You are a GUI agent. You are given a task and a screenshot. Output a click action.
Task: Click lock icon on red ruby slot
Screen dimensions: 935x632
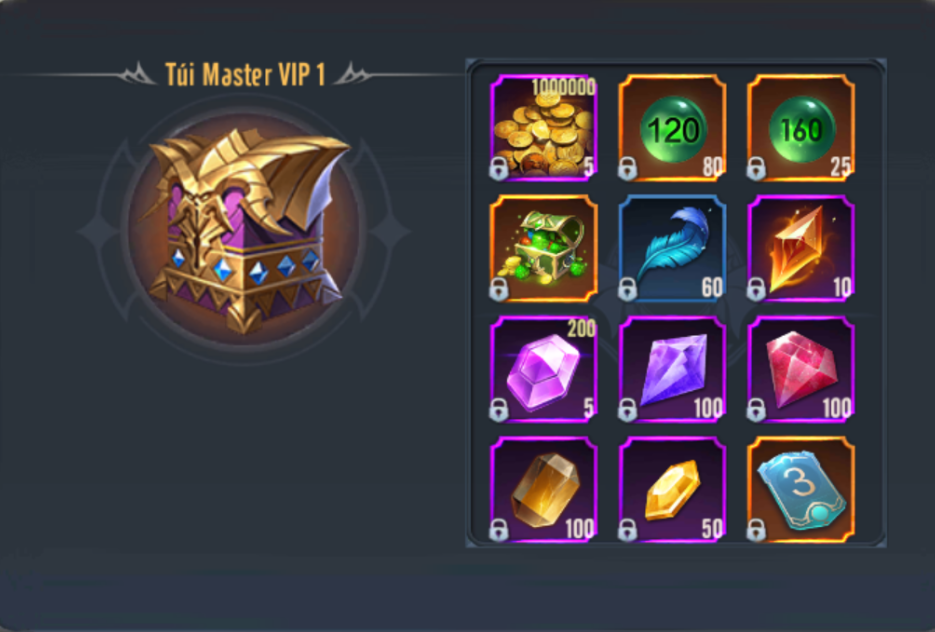(756, 410)
